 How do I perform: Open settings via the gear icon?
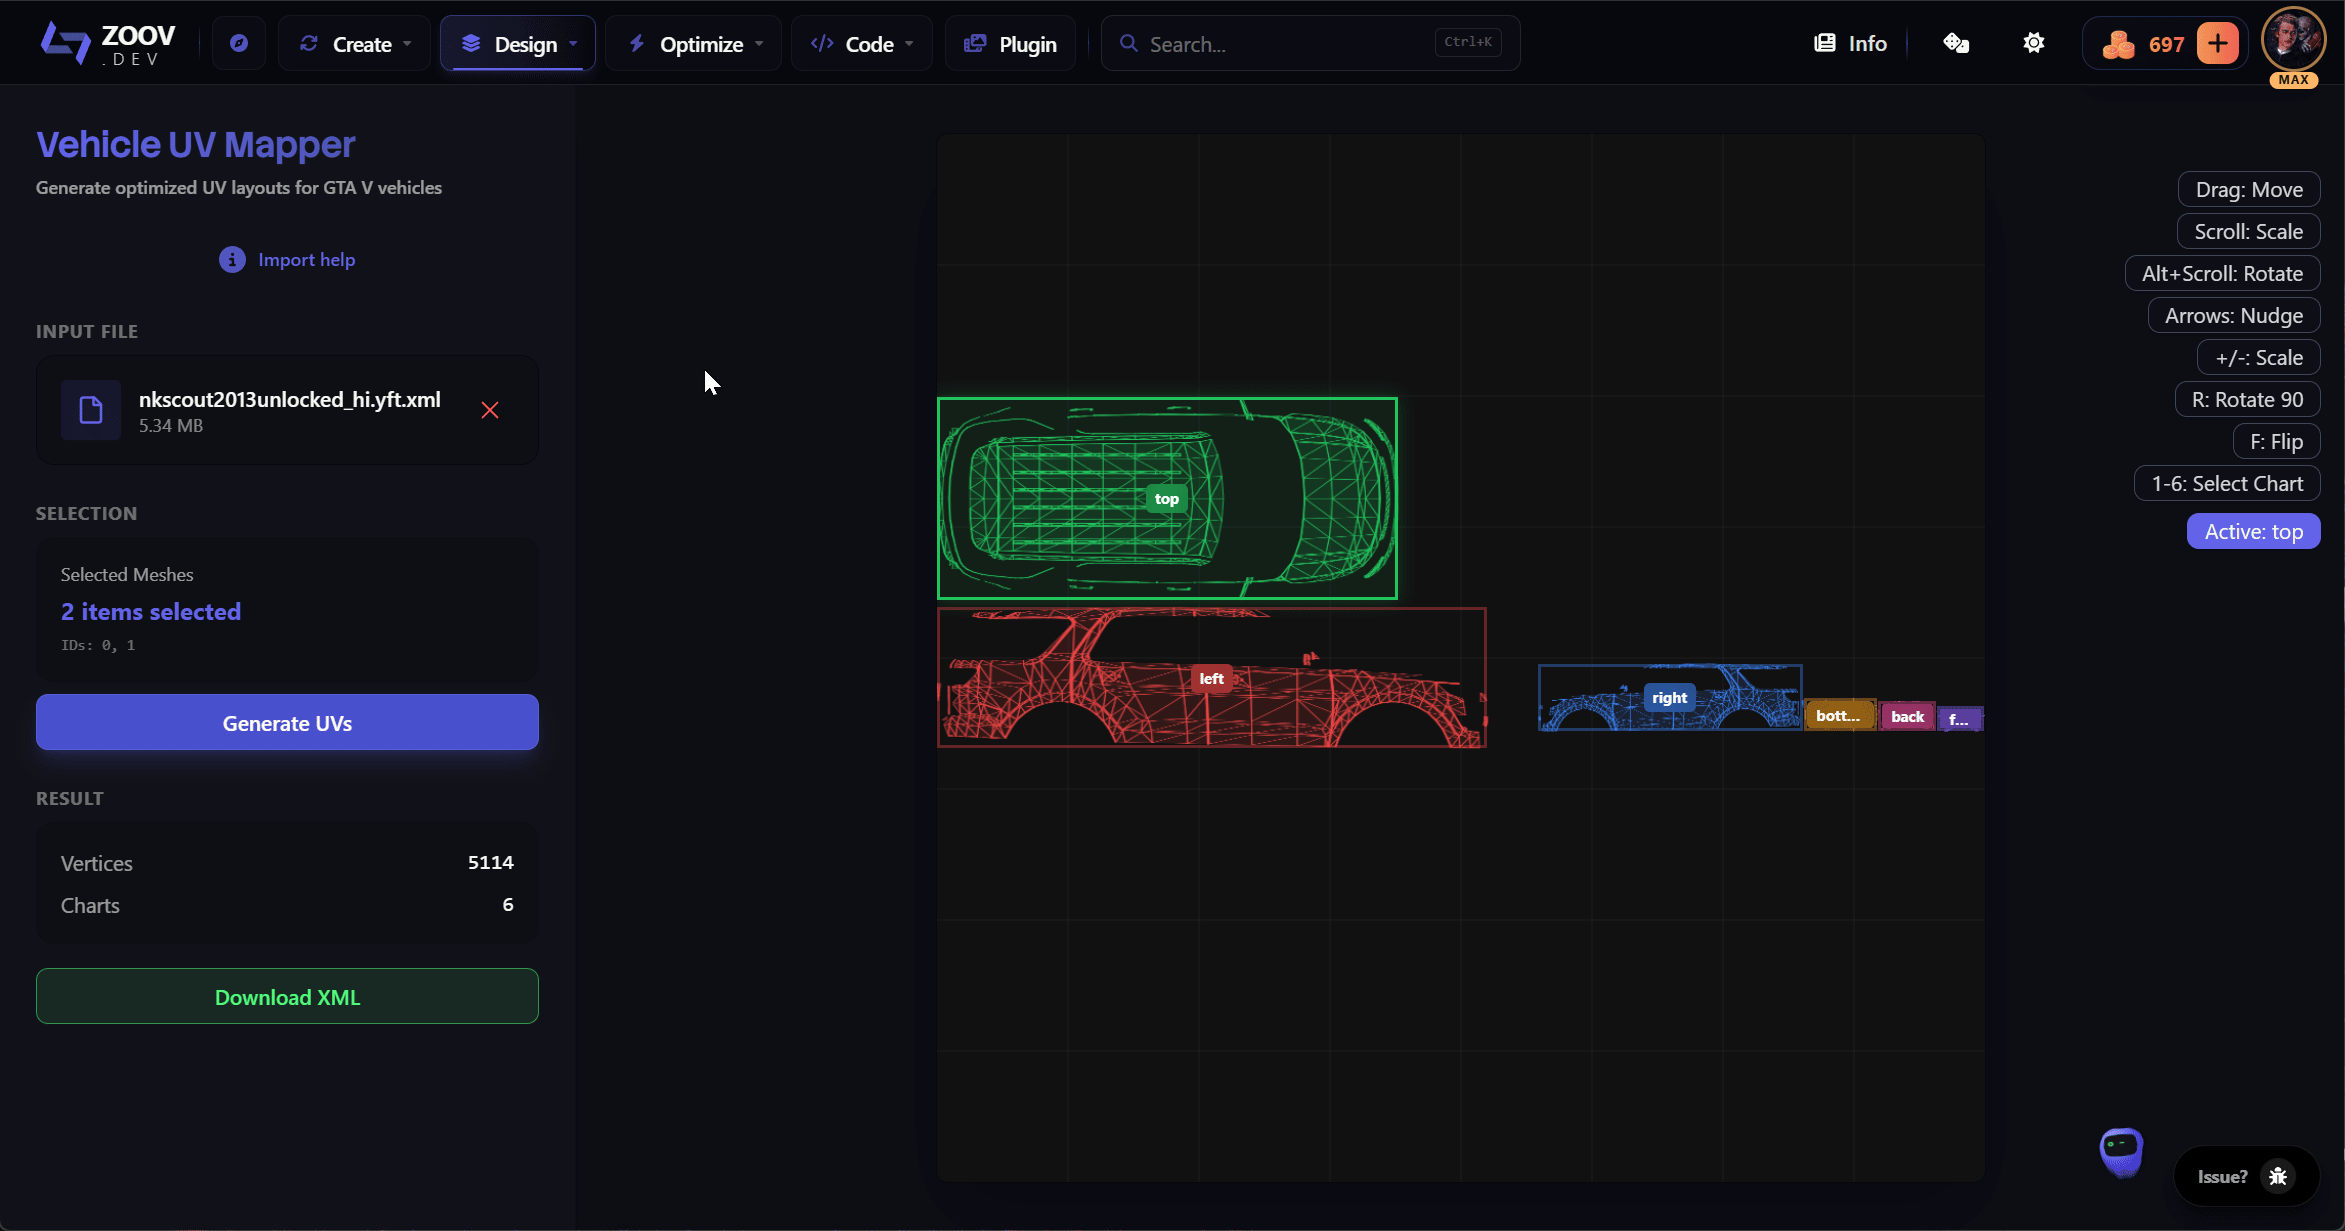tap(2033, 42)
